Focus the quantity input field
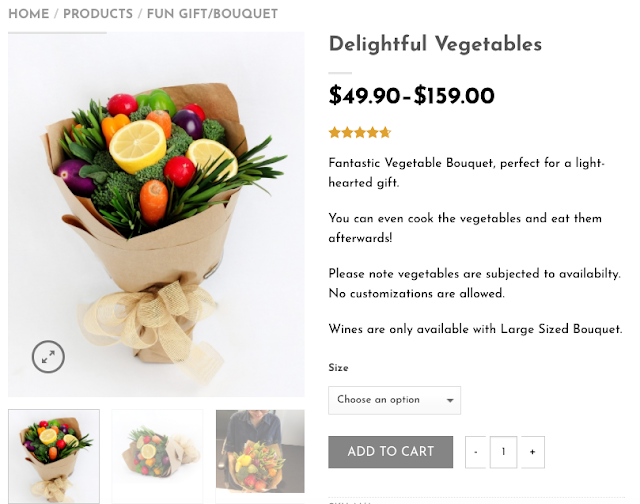Viewport: 640px width, 504px height. 503,452
